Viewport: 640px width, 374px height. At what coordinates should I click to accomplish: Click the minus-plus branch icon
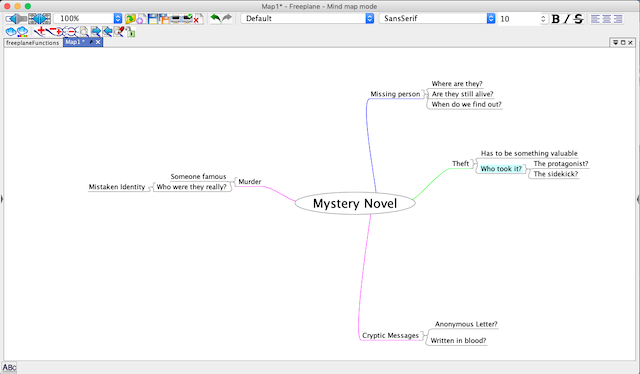pyautogui.click(x=54, y=31)
